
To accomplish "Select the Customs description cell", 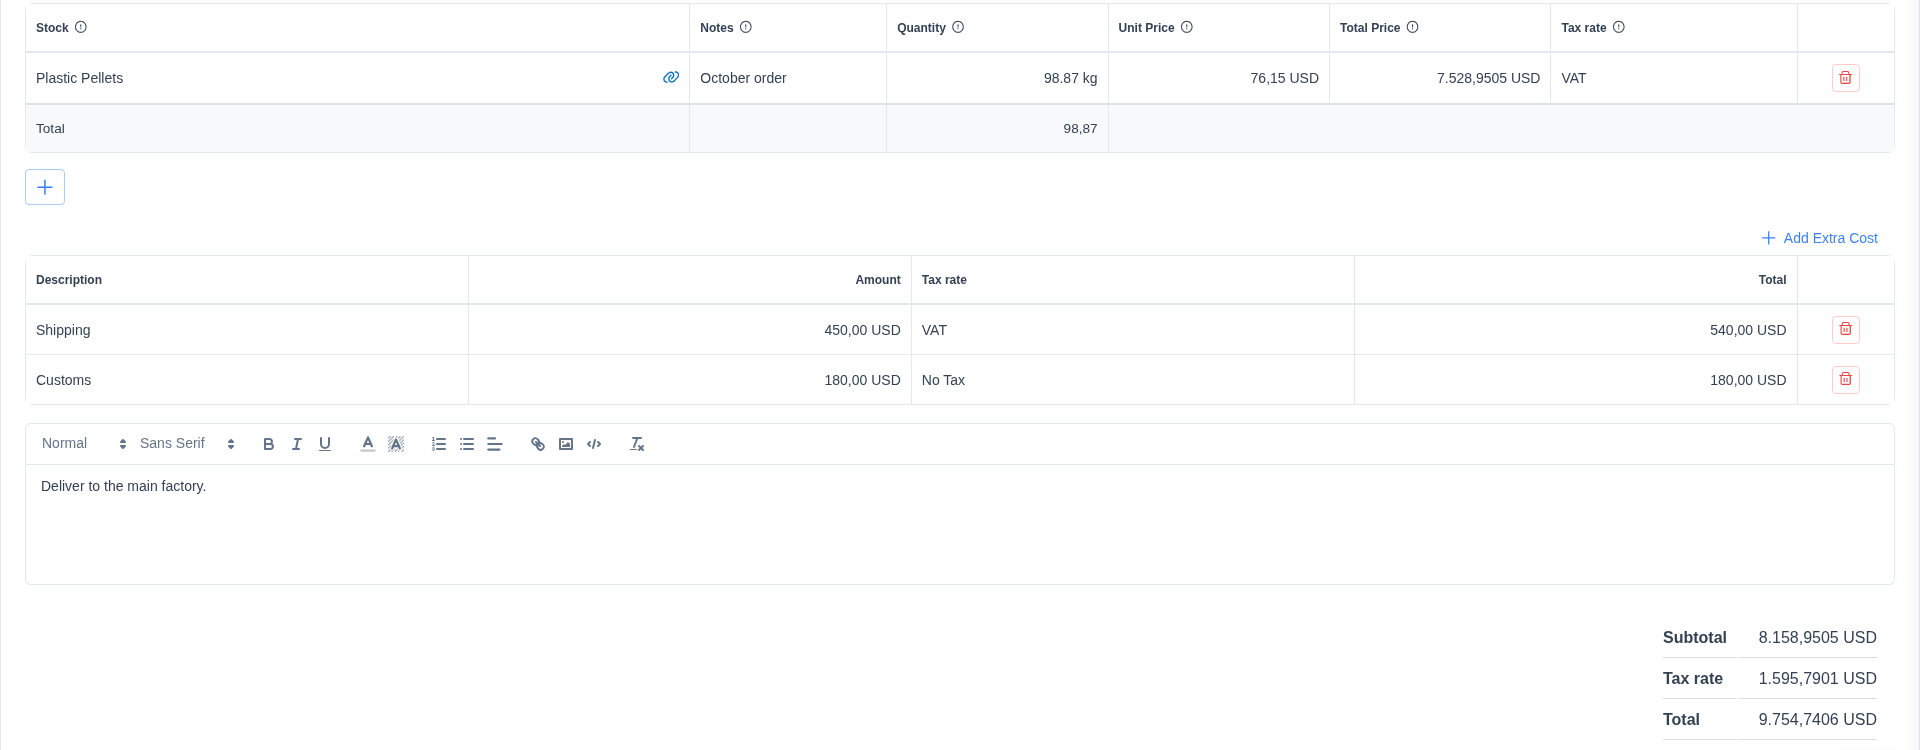I will pyautogui.click(x=247, y=380).
